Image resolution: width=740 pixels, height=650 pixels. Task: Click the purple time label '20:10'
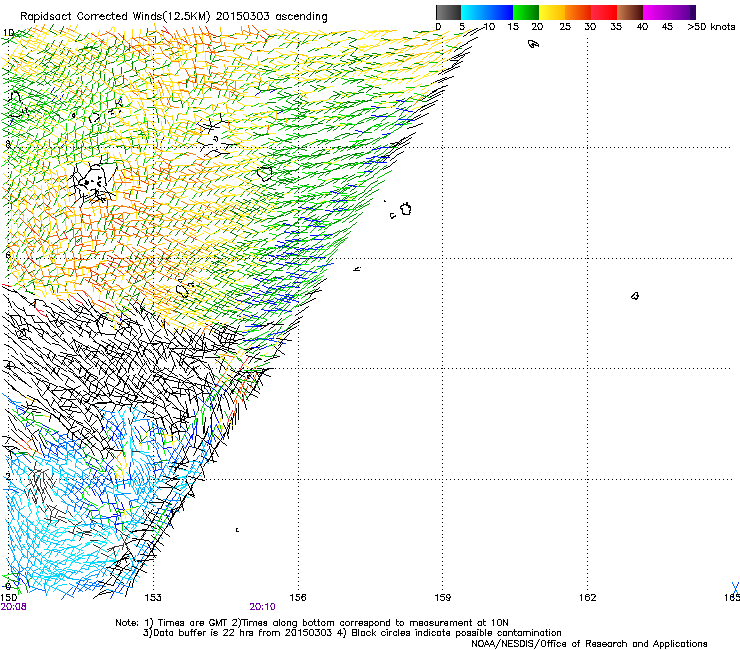click(x=262, y=607)
